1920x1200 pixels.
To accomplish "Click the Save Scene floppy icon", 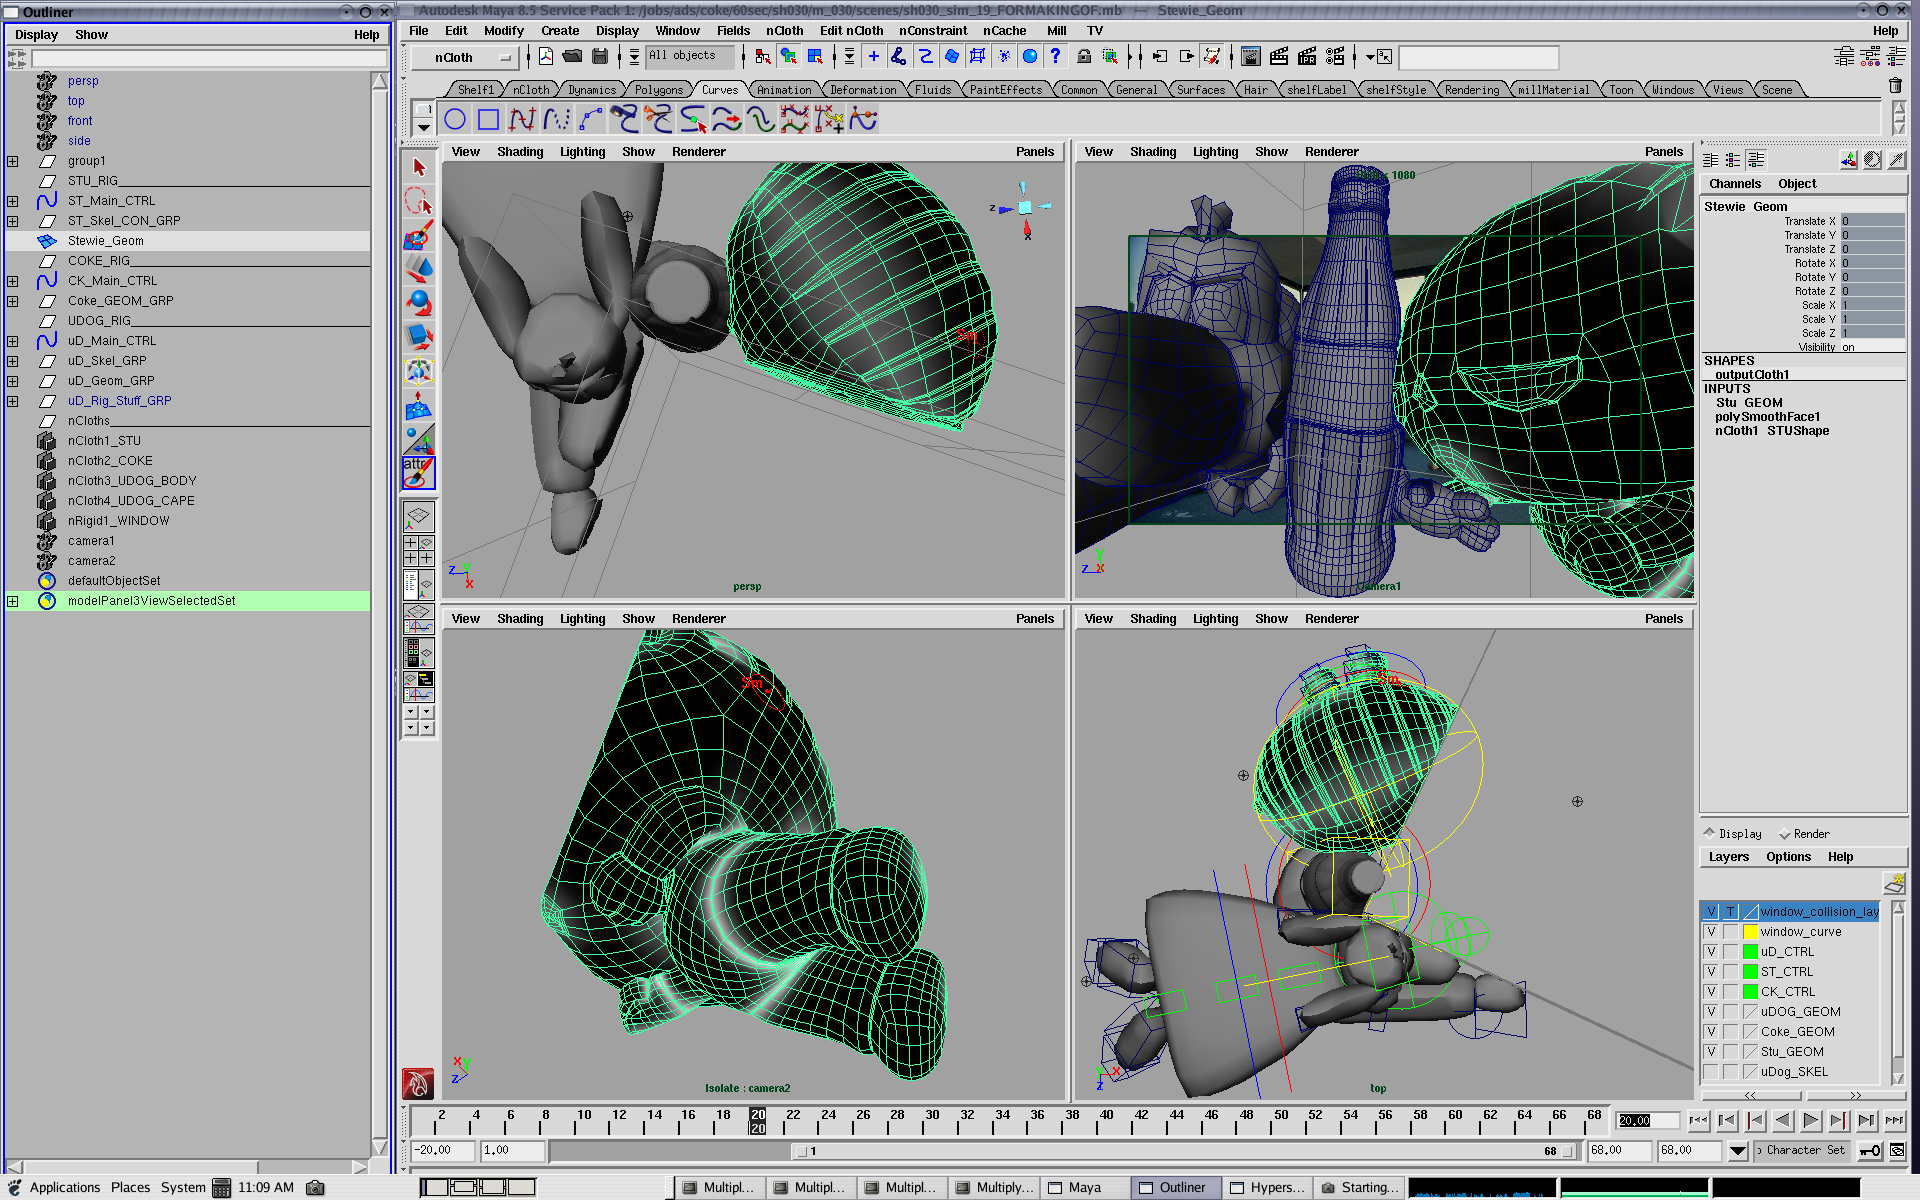I will [x=600, y=57].
